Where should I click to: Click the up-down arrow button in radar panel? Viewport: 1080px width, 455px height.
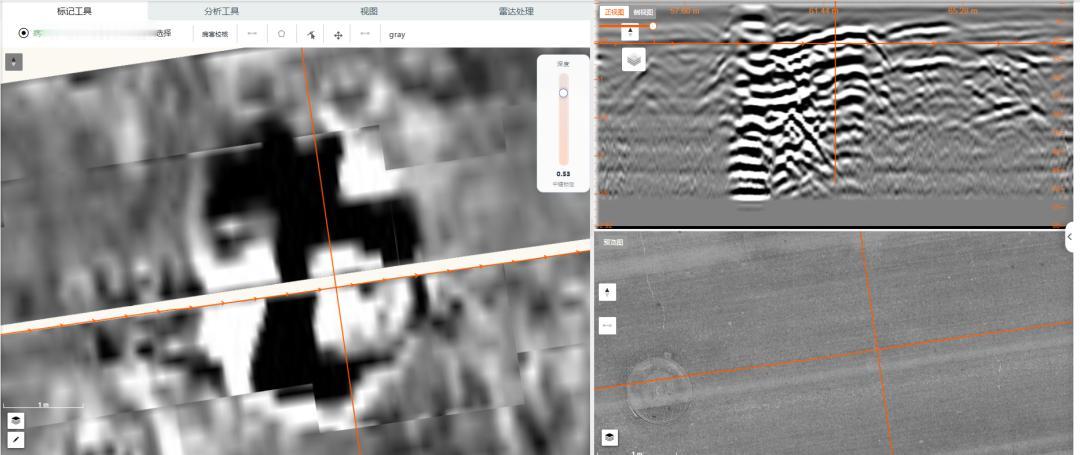click(x=630, y=33)
